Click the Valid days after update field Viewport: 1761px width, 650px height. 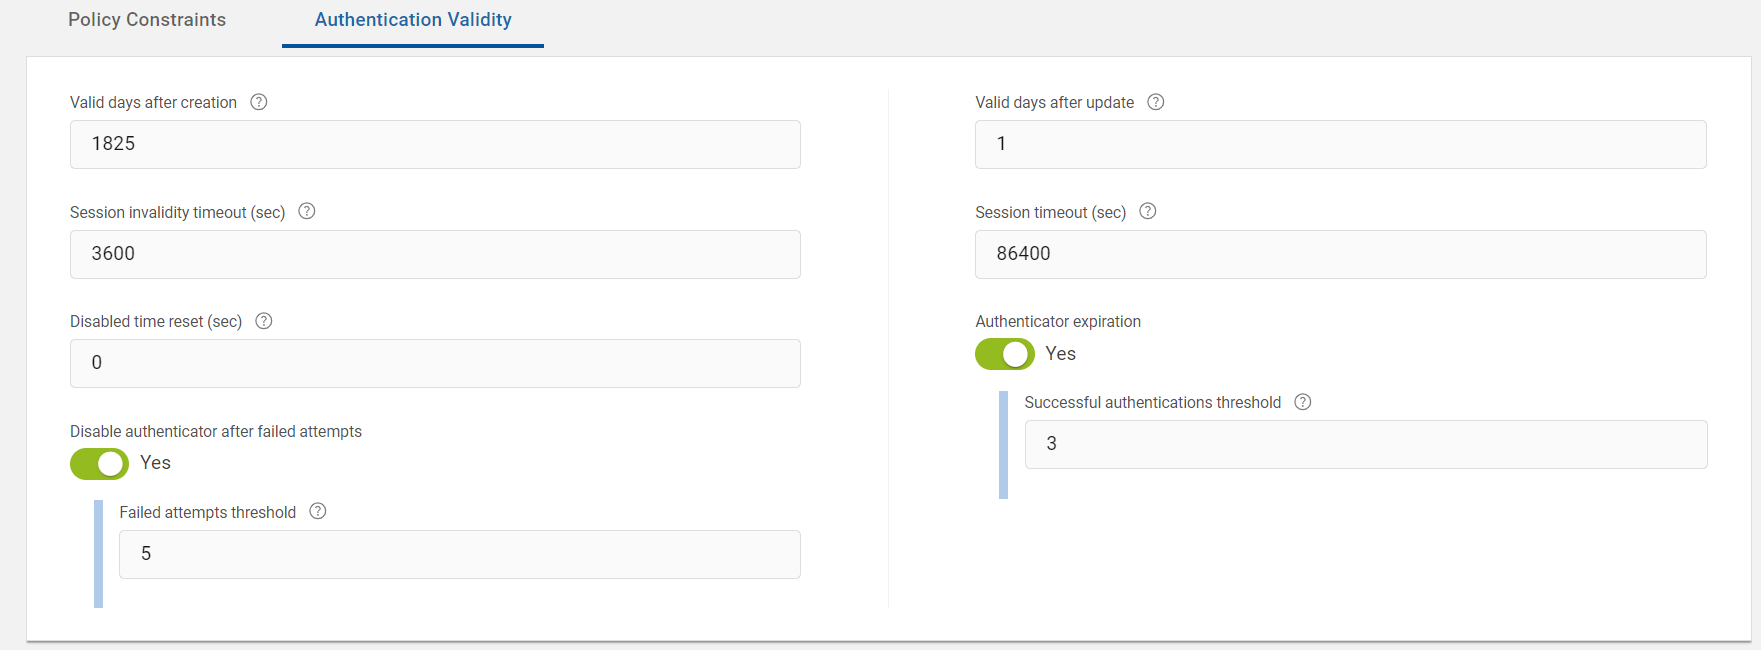click(1340, 144)
